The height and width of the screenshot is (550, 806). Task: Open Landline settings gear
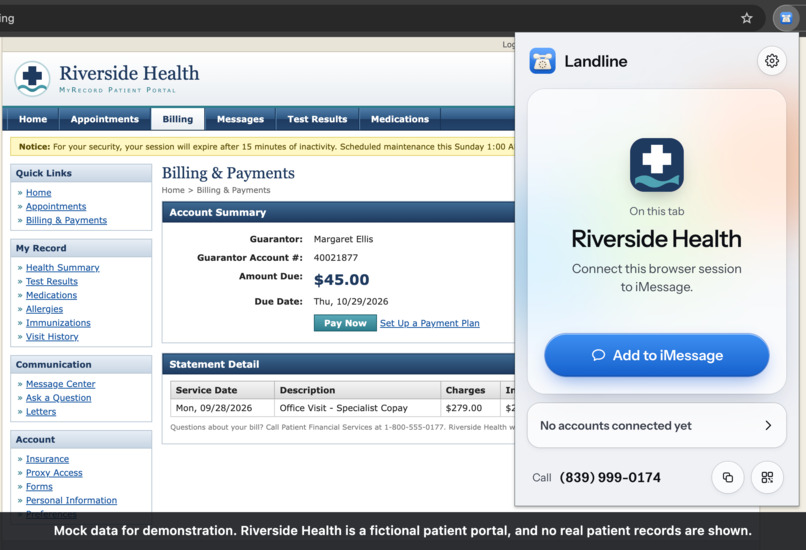pyautogui.click(x=772, y=61)
